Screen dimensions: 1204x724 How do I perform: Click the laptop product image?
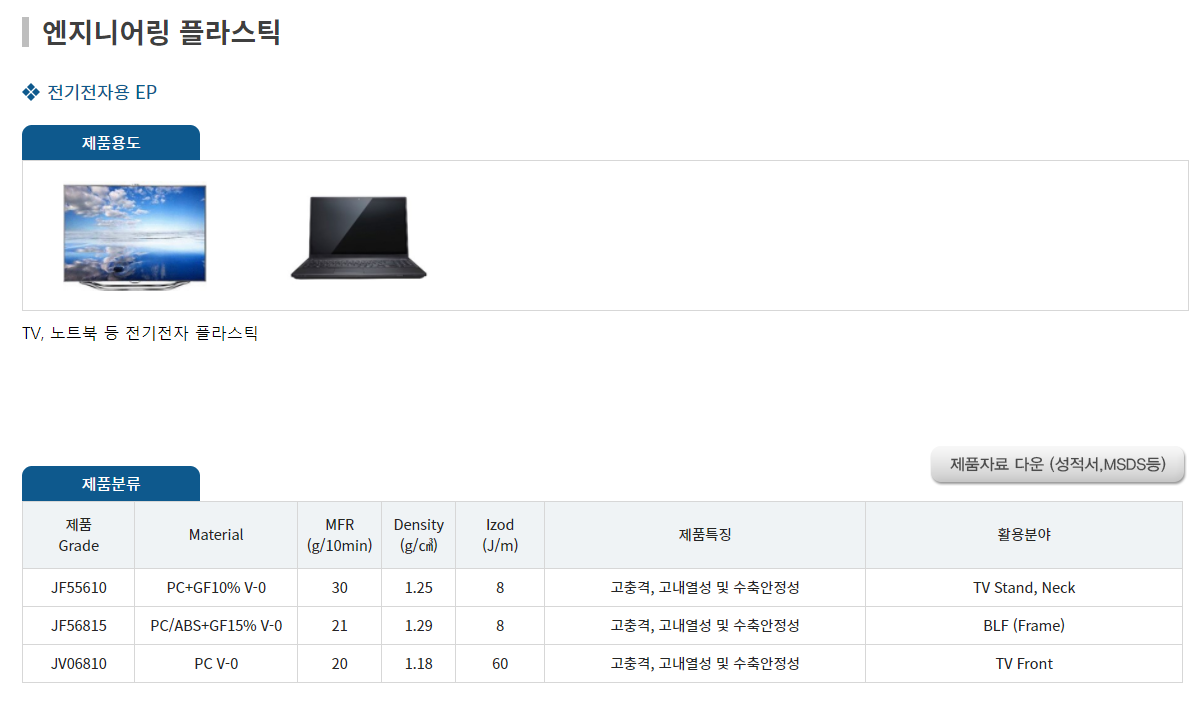tap(358, 238)
